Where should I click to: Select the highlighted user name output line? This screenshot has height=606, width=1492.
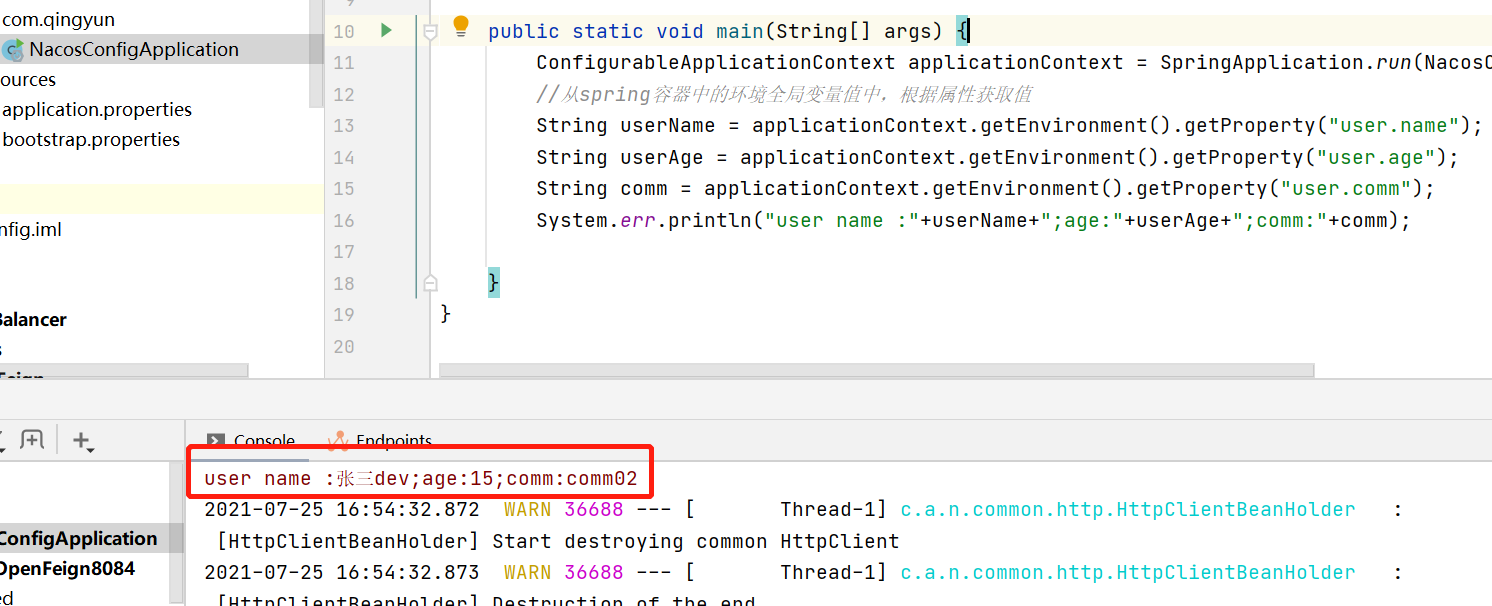pos(420,478)
